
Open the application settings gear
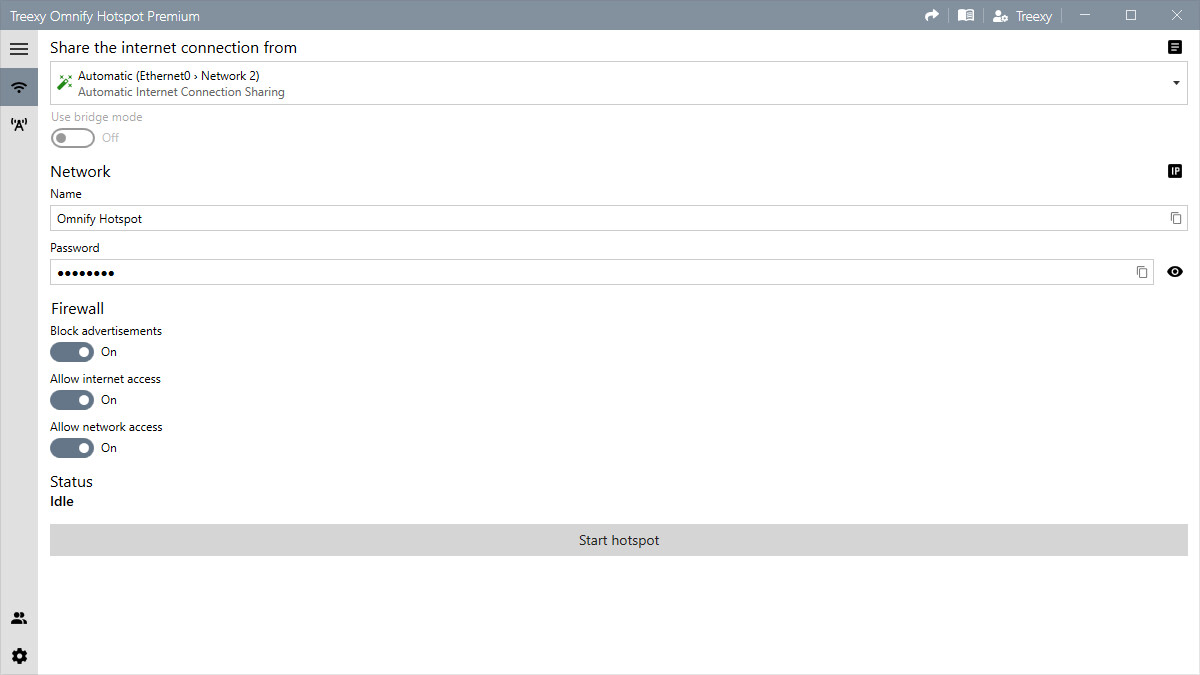point(19,655)
